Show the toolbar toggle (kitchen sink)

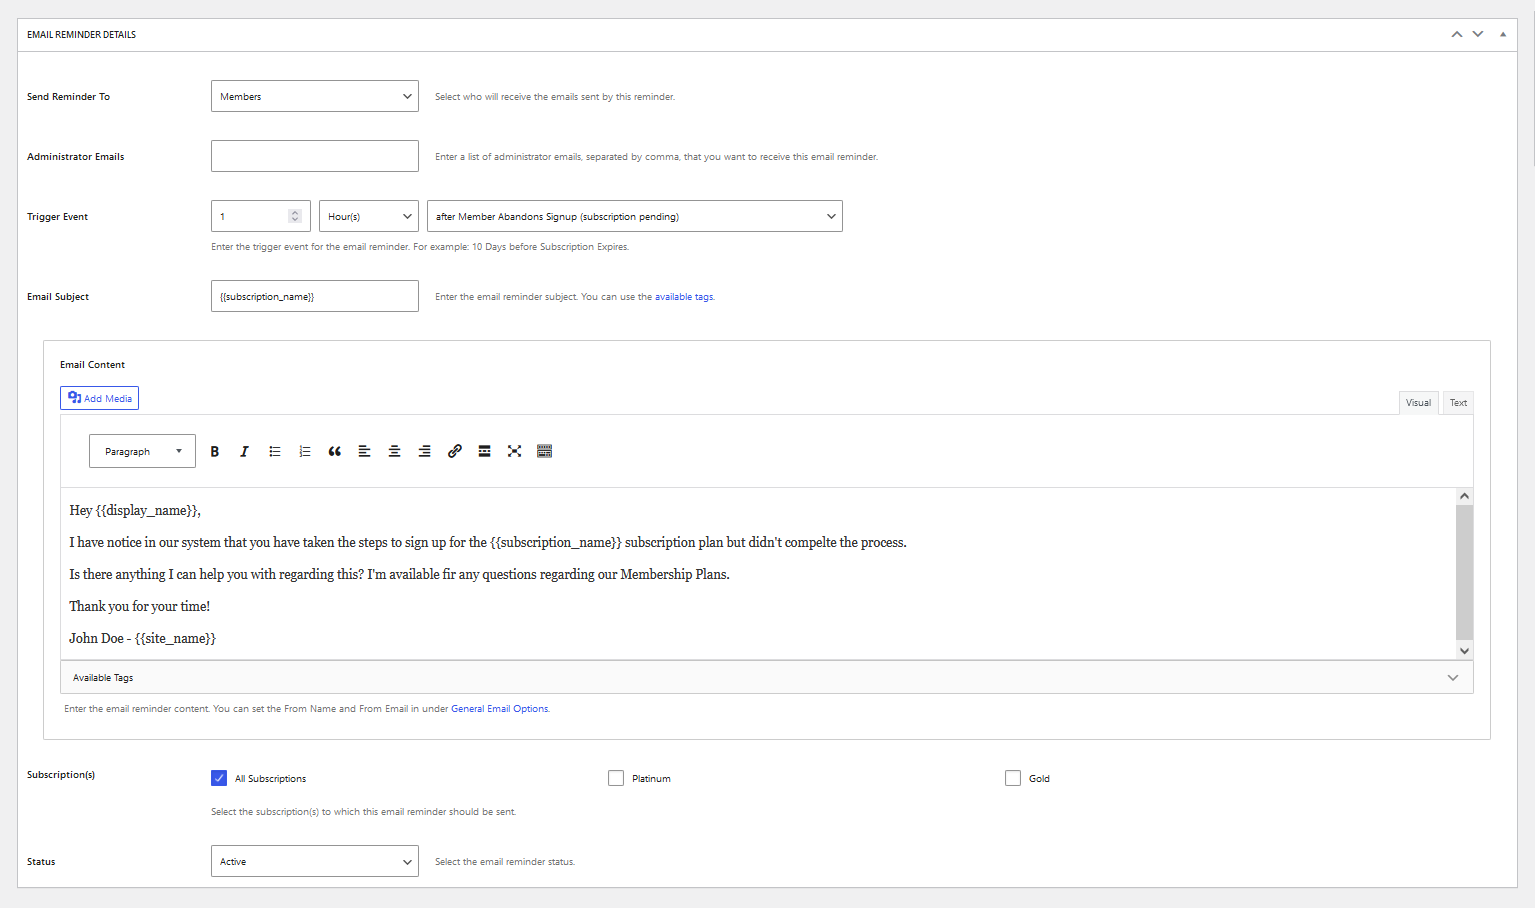544,451
